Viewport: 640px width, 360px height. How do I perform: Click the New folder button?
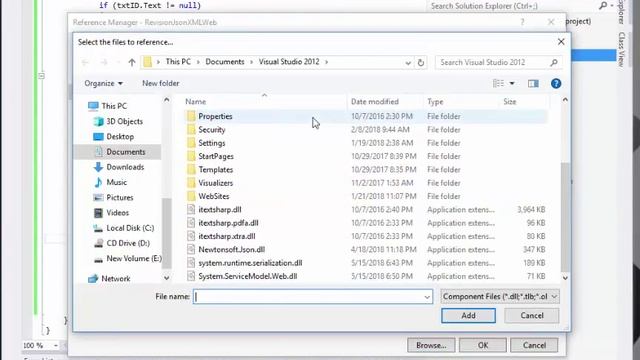click(160, 83)
